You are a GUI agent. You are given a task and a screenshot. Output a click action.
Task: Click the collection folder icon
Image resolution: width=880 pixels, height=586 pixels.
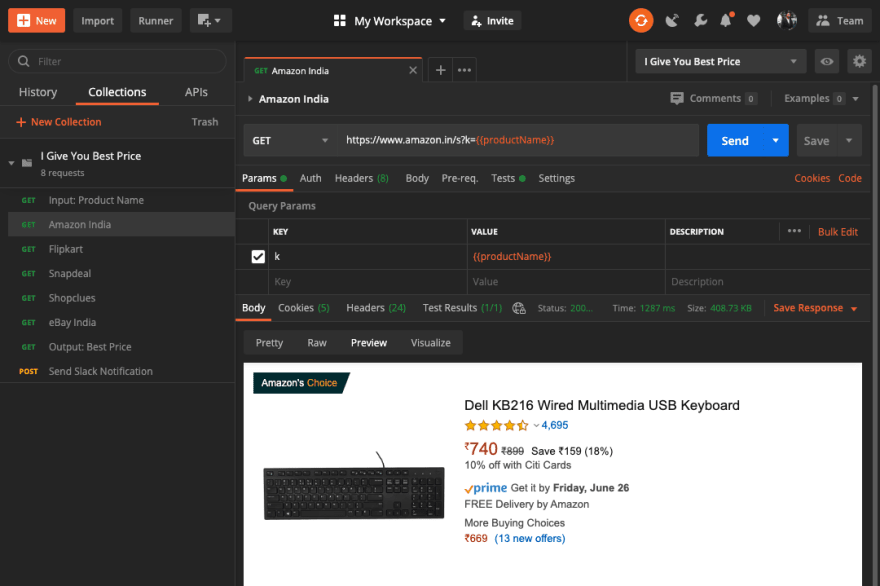tap(27, 163)
